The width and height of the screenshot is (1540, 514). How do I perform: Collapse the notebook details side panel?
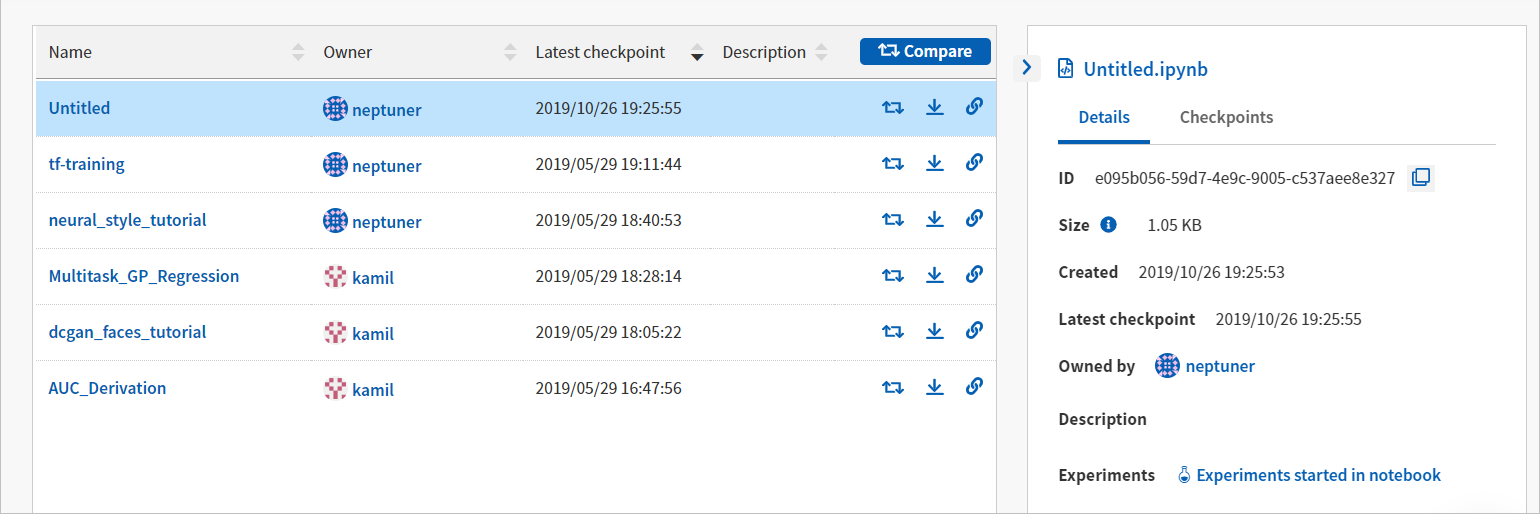tap(1027, 68)
